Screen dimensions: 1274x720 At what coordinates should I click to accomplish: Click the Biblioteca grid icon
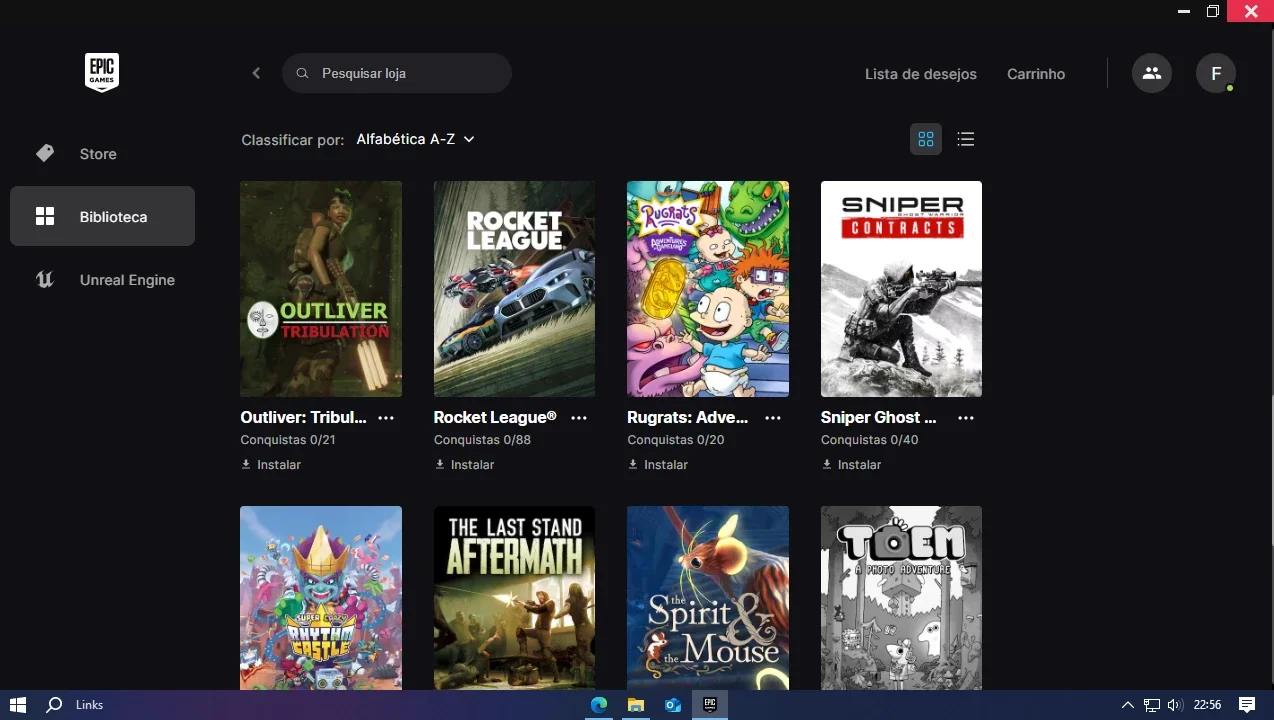click(x=45, y=216)
